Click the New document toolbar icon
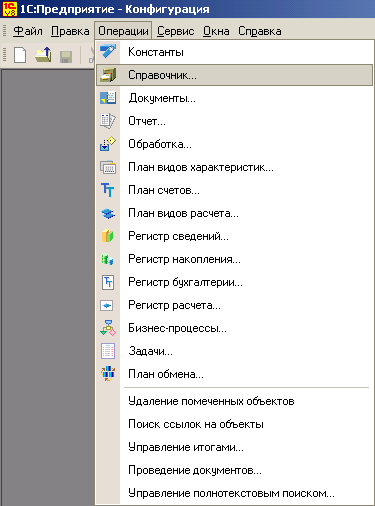 click(20, 55)
